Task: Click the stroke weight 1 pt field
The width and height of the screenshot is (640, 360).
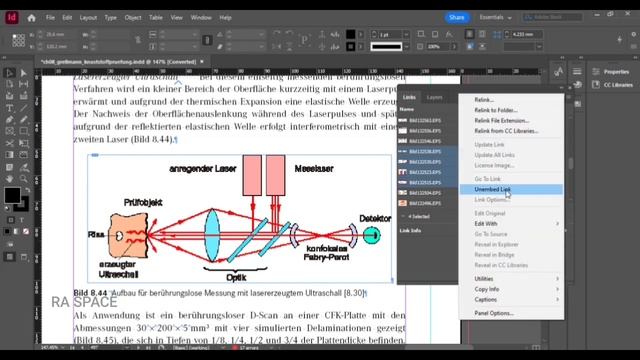Action: [391, 35]
